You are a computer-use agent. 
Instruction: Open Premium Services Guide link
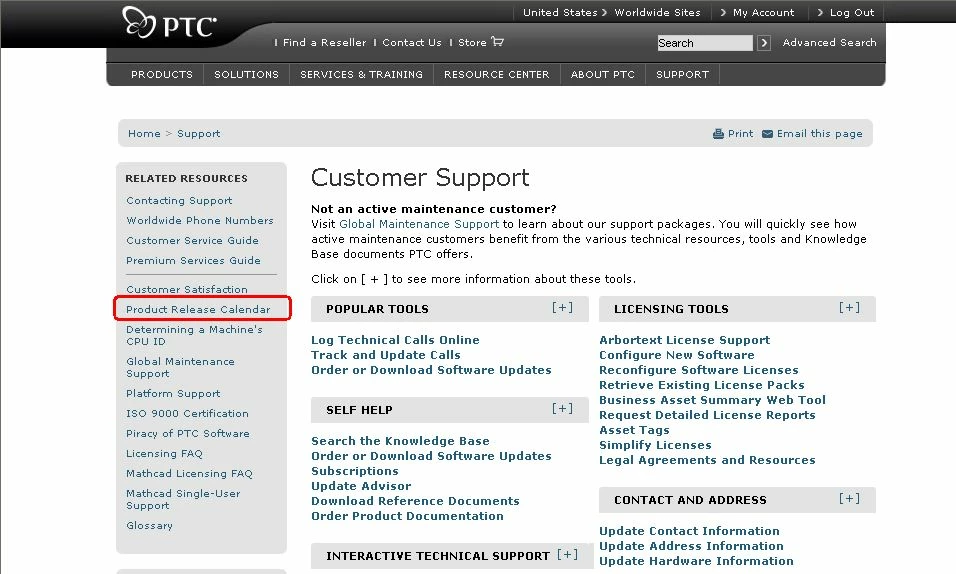[193, 260]
